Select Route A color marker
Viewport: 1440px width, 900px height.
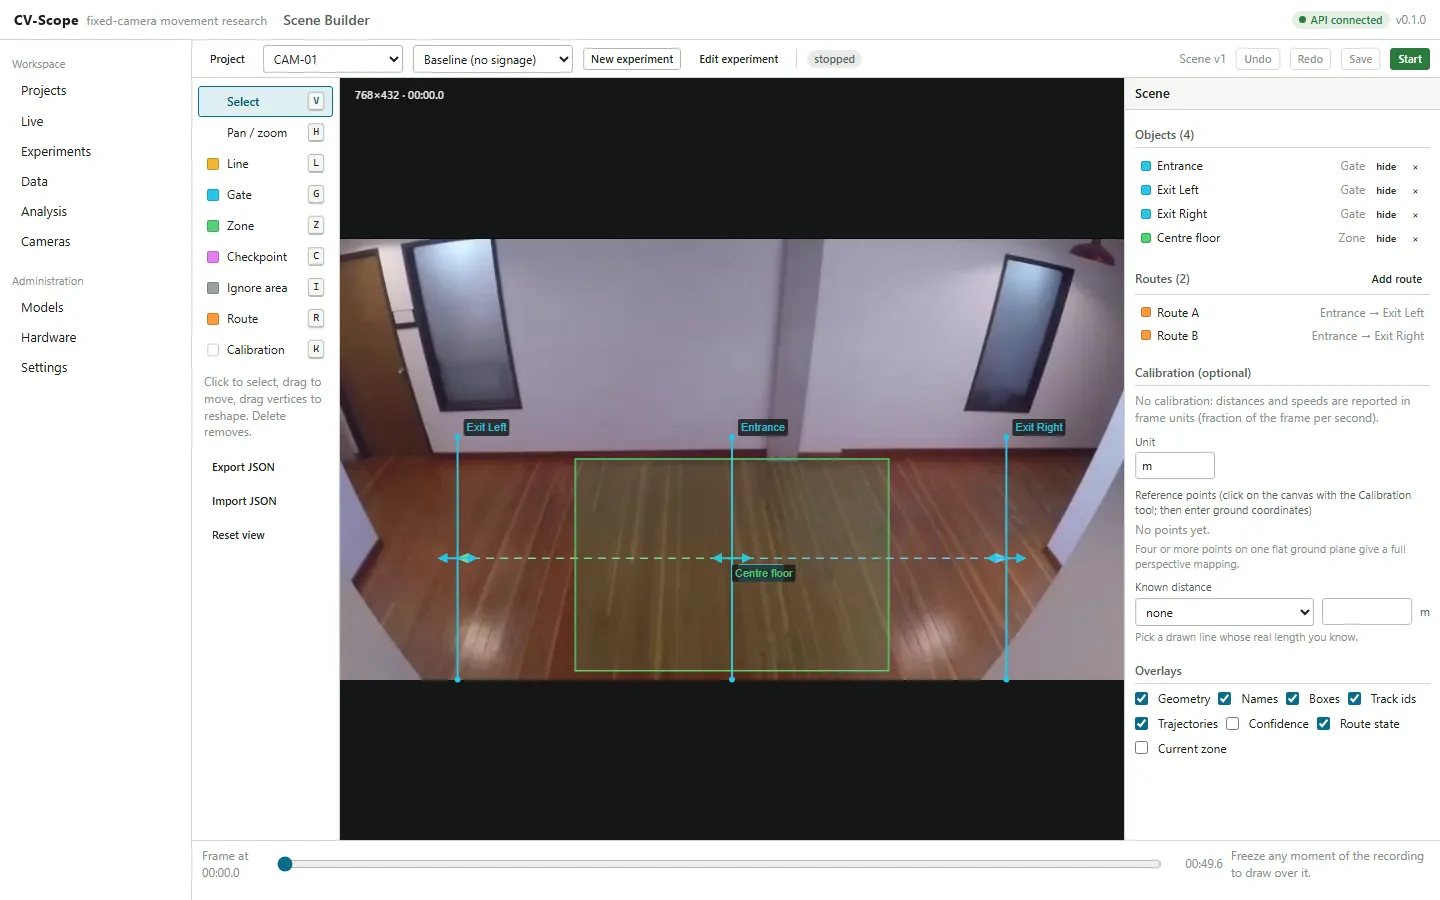coord(1146,313)
